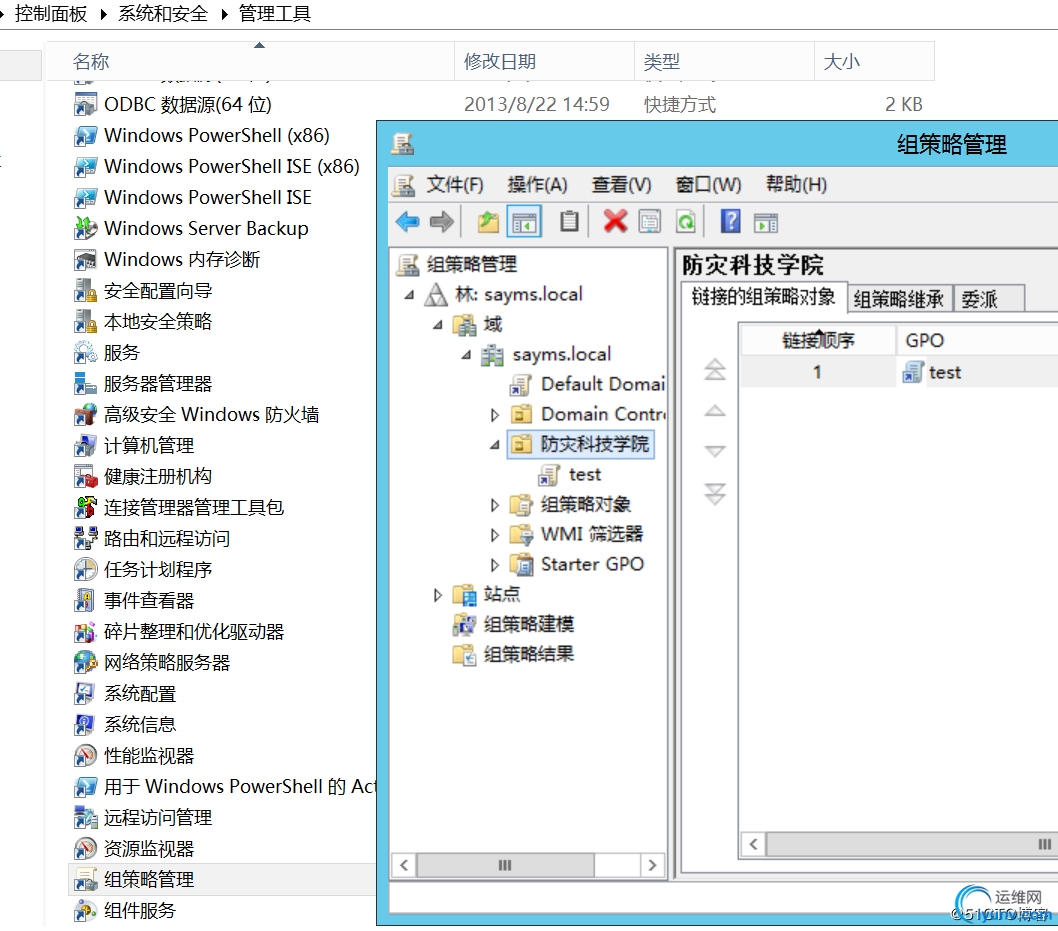
Task: Select 组策略结果 node in the tree
Action: [528, 654]
